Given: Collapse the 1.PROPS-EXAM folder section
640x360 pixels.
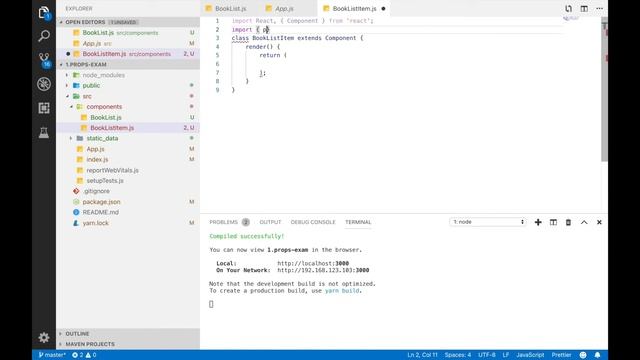Looking at the screenshot, I should click(128, 64).
